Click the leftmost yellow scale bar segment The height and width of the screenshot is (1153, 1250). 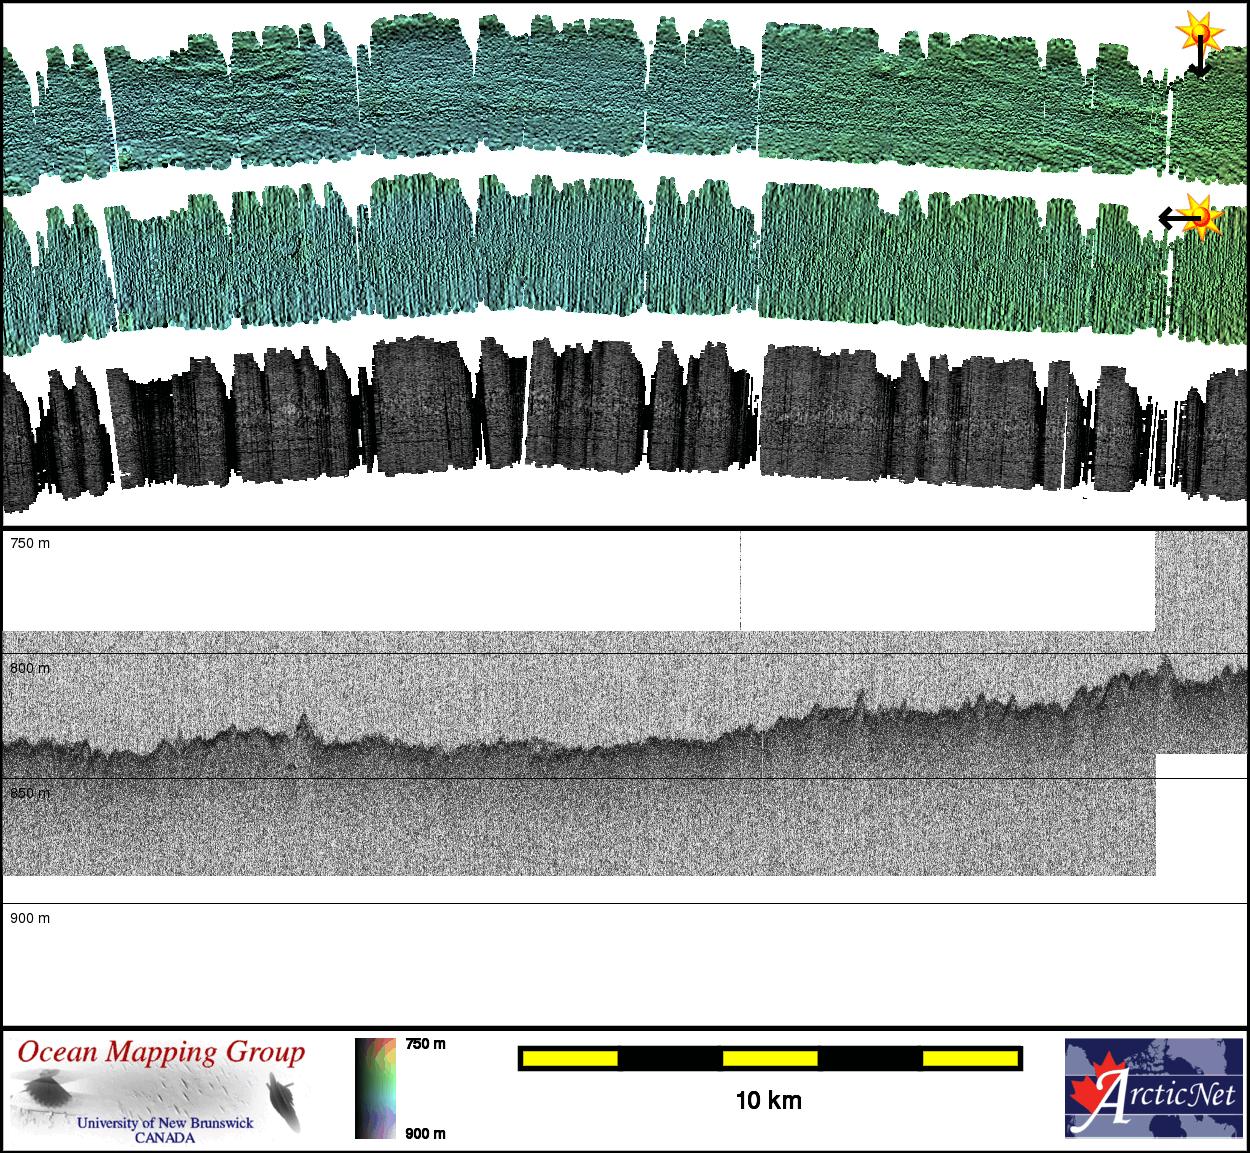click(570, 1058)
